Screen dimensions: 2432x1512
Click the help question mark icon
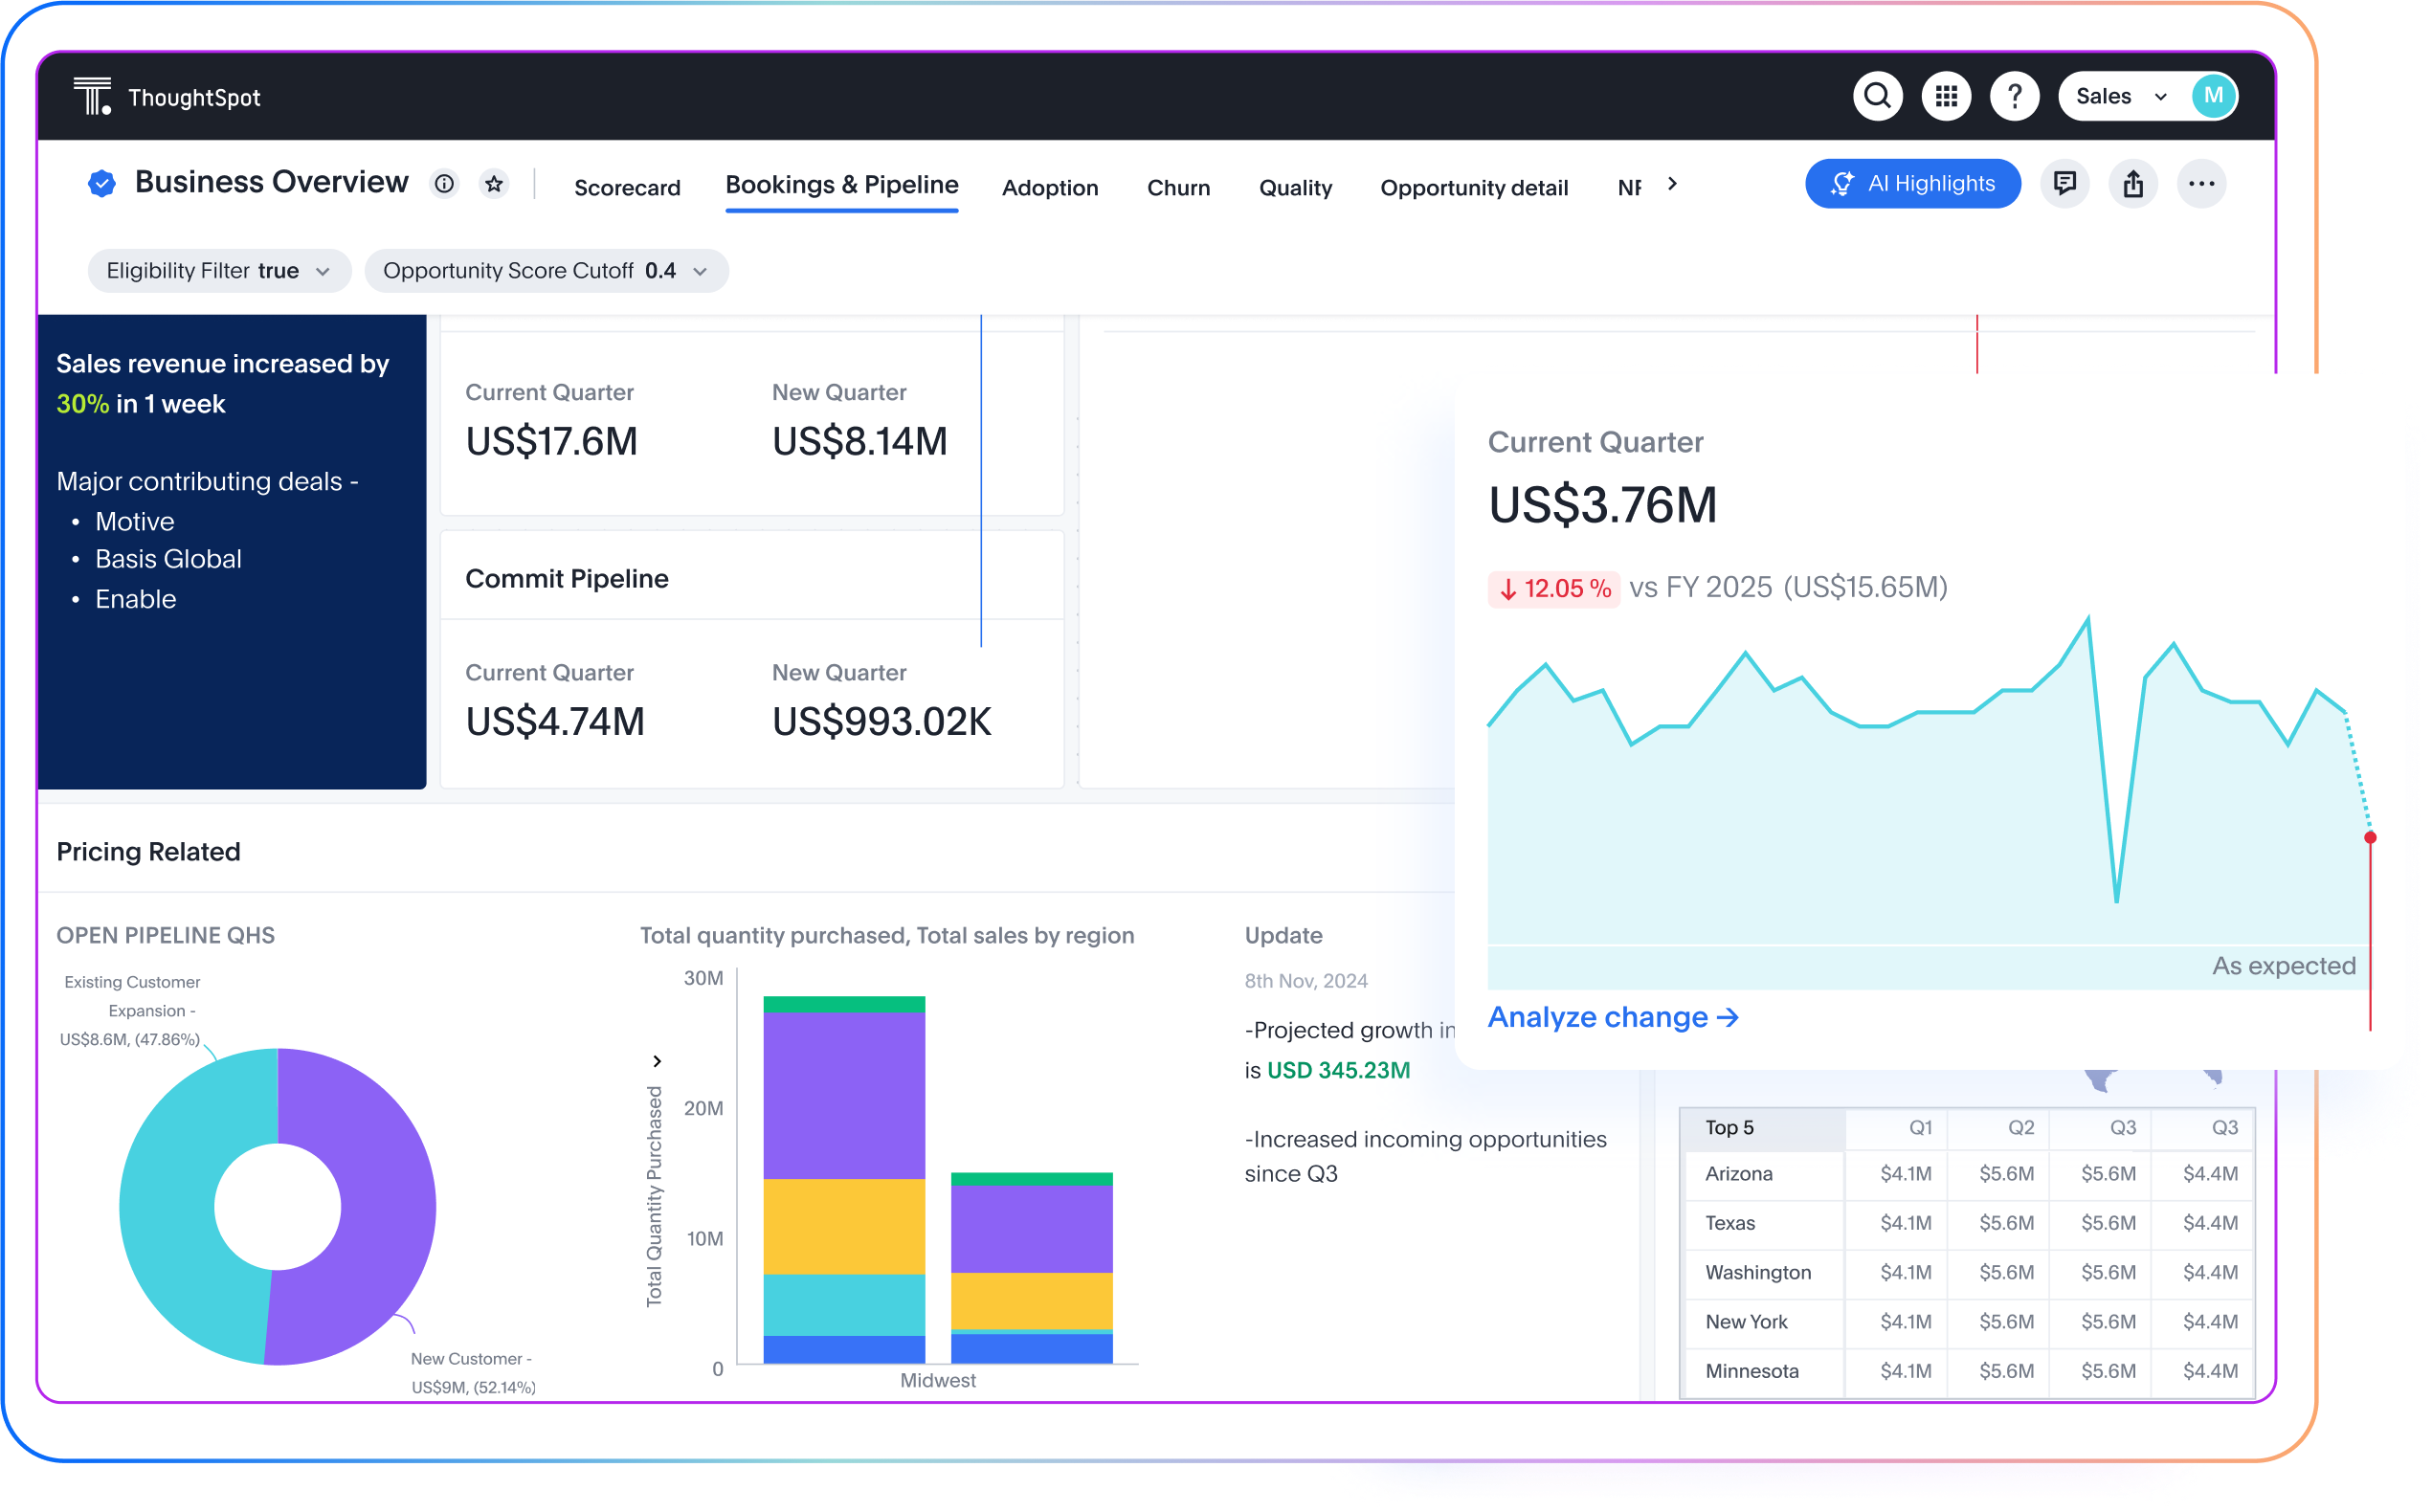[2015, 96]
